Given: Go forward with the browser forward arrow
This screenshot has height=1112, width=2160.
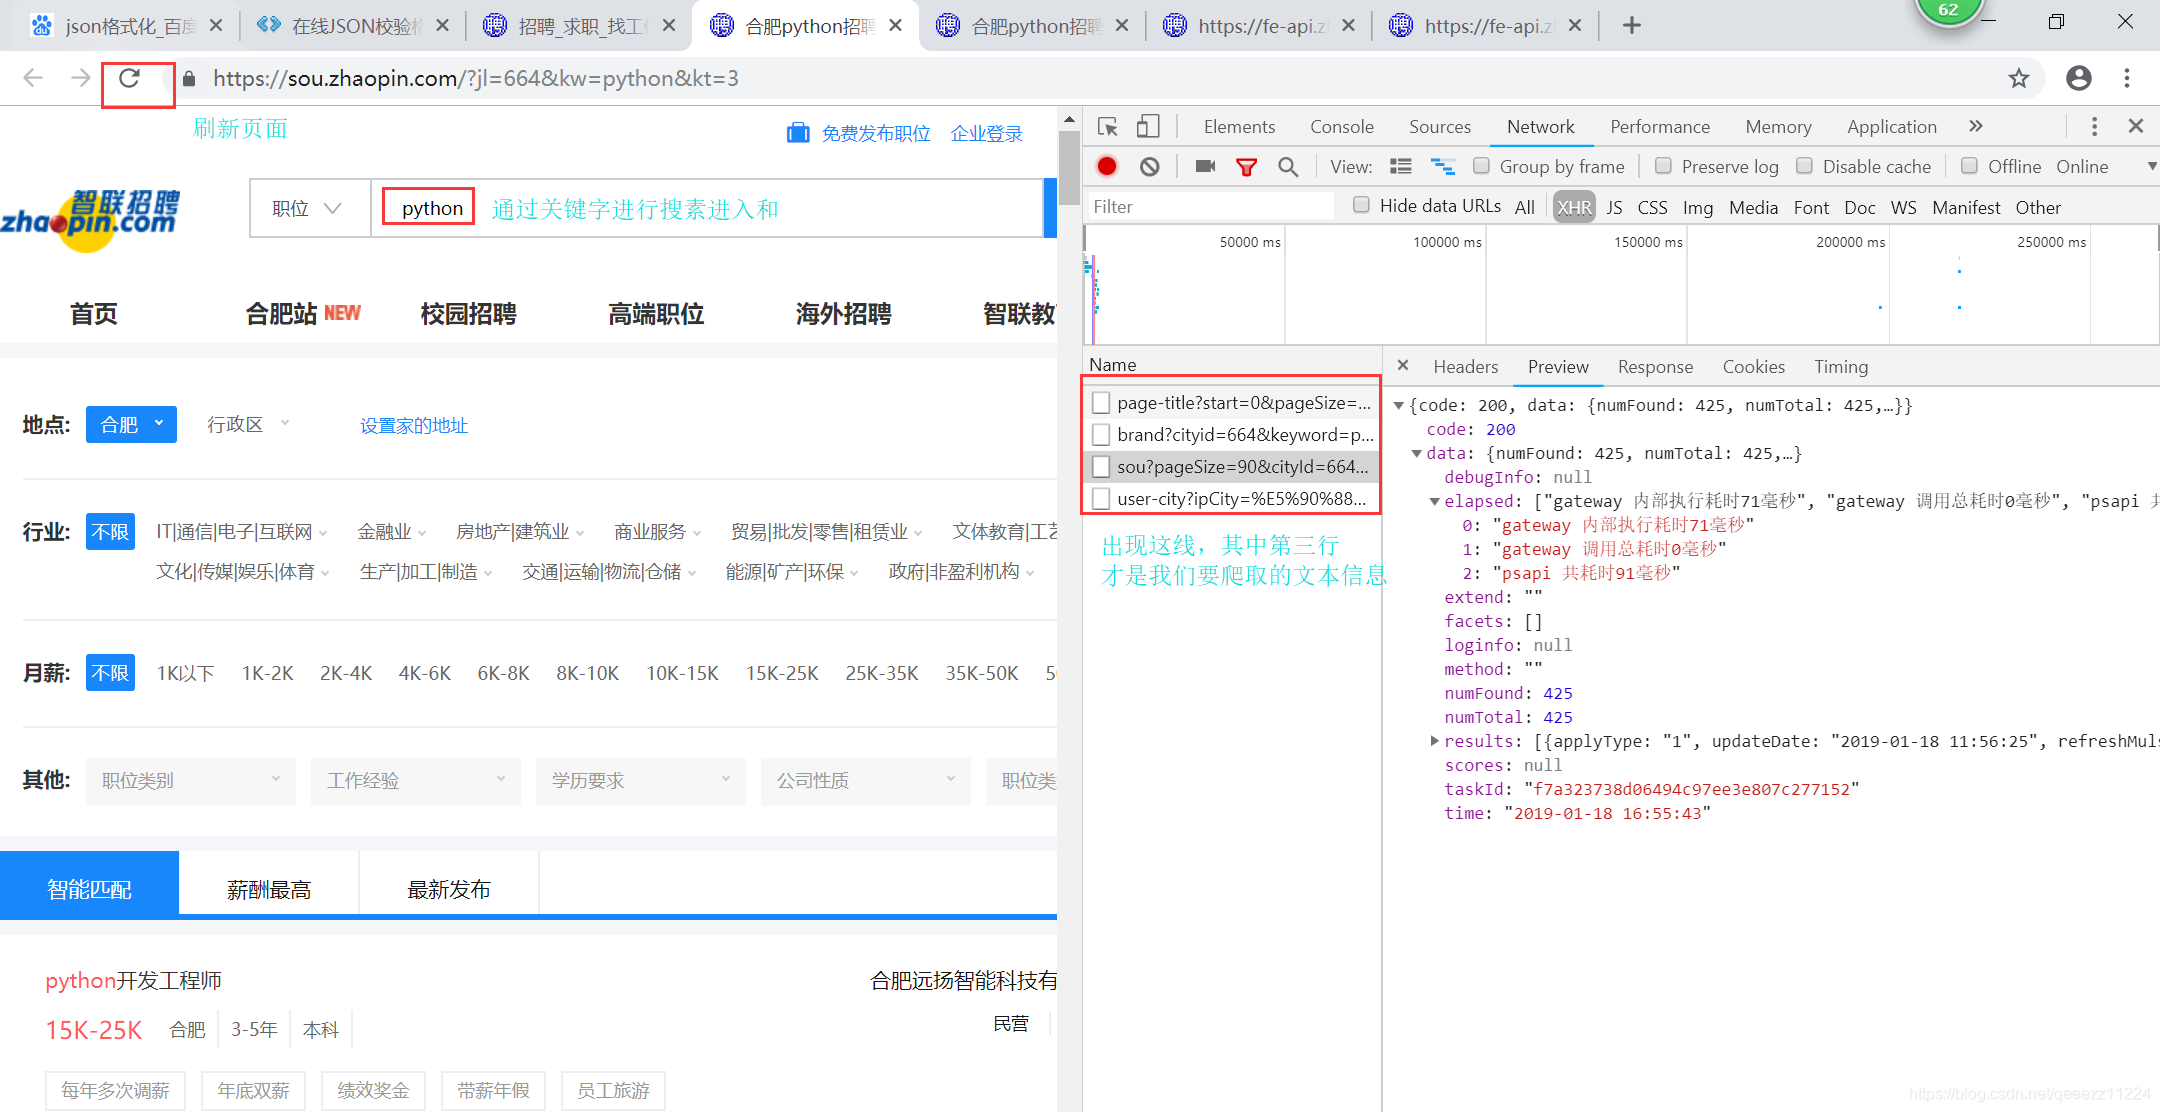Looking at the screenshot, I should 81,78.
